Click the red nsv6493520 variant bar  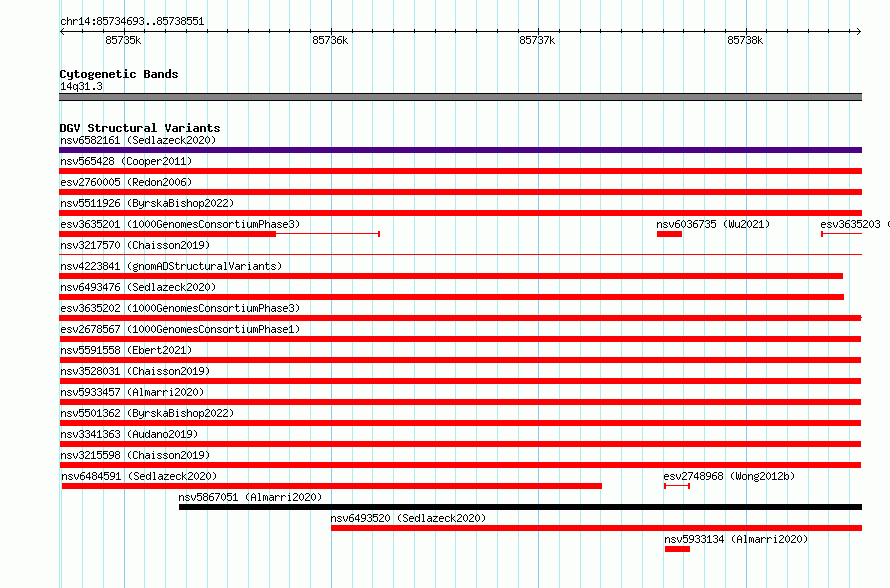click(x=597, y=528)
